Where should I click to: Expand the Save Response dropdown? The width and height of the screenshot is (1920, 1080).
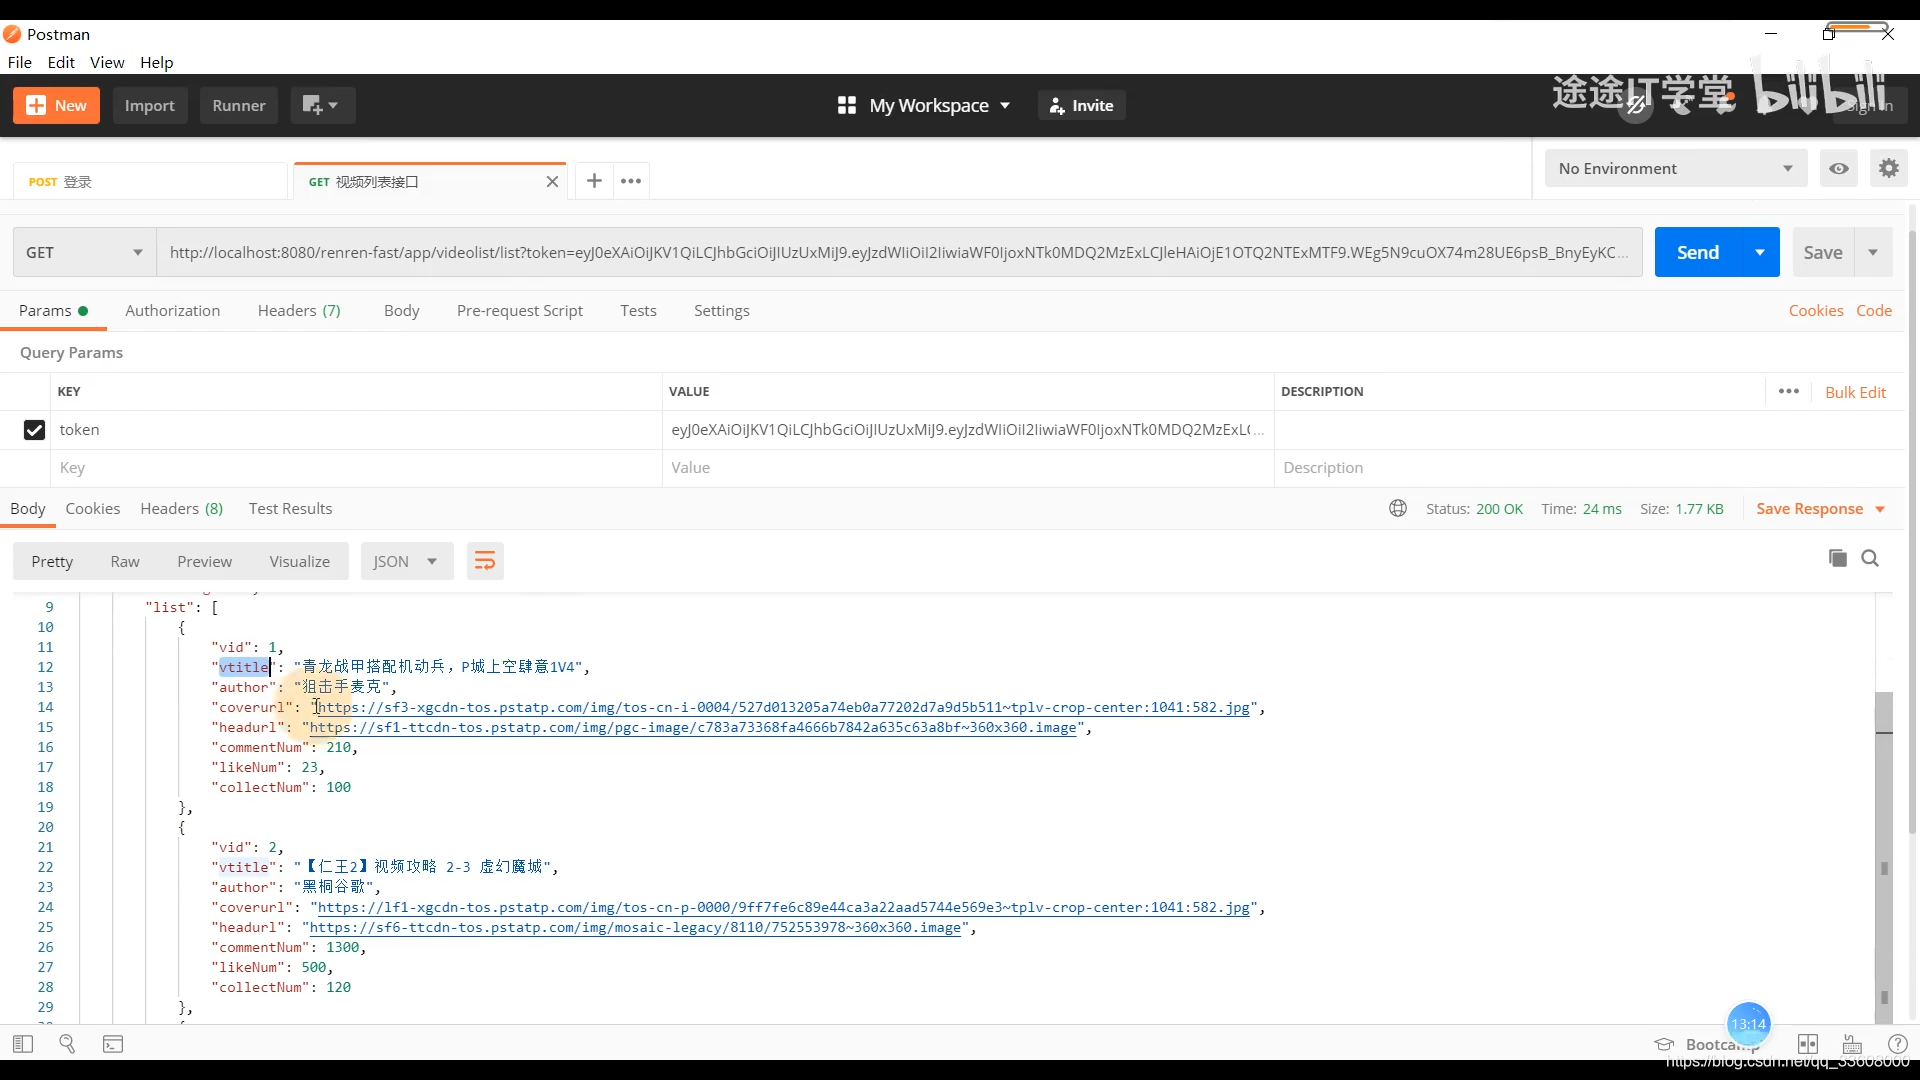pos(1820,509)
